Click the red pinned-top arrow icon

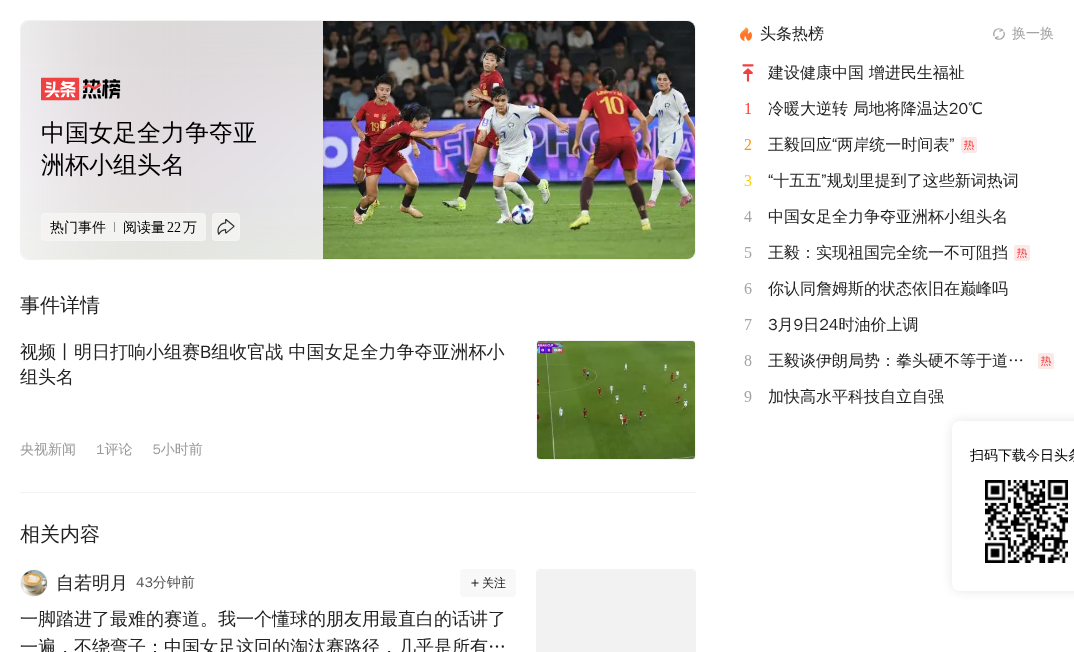click(x=748, y=73)
